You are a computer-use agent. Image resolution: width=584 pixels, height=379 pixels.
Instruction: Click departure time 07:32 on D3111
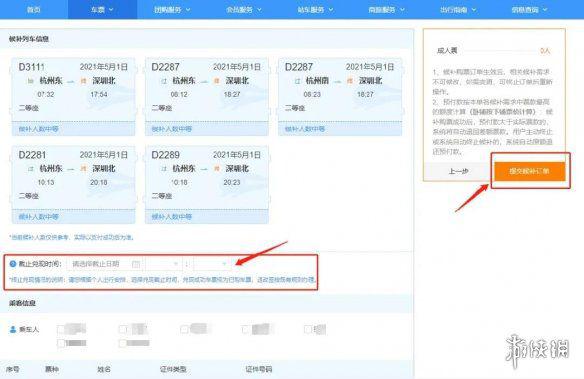[x=46, y=95]
